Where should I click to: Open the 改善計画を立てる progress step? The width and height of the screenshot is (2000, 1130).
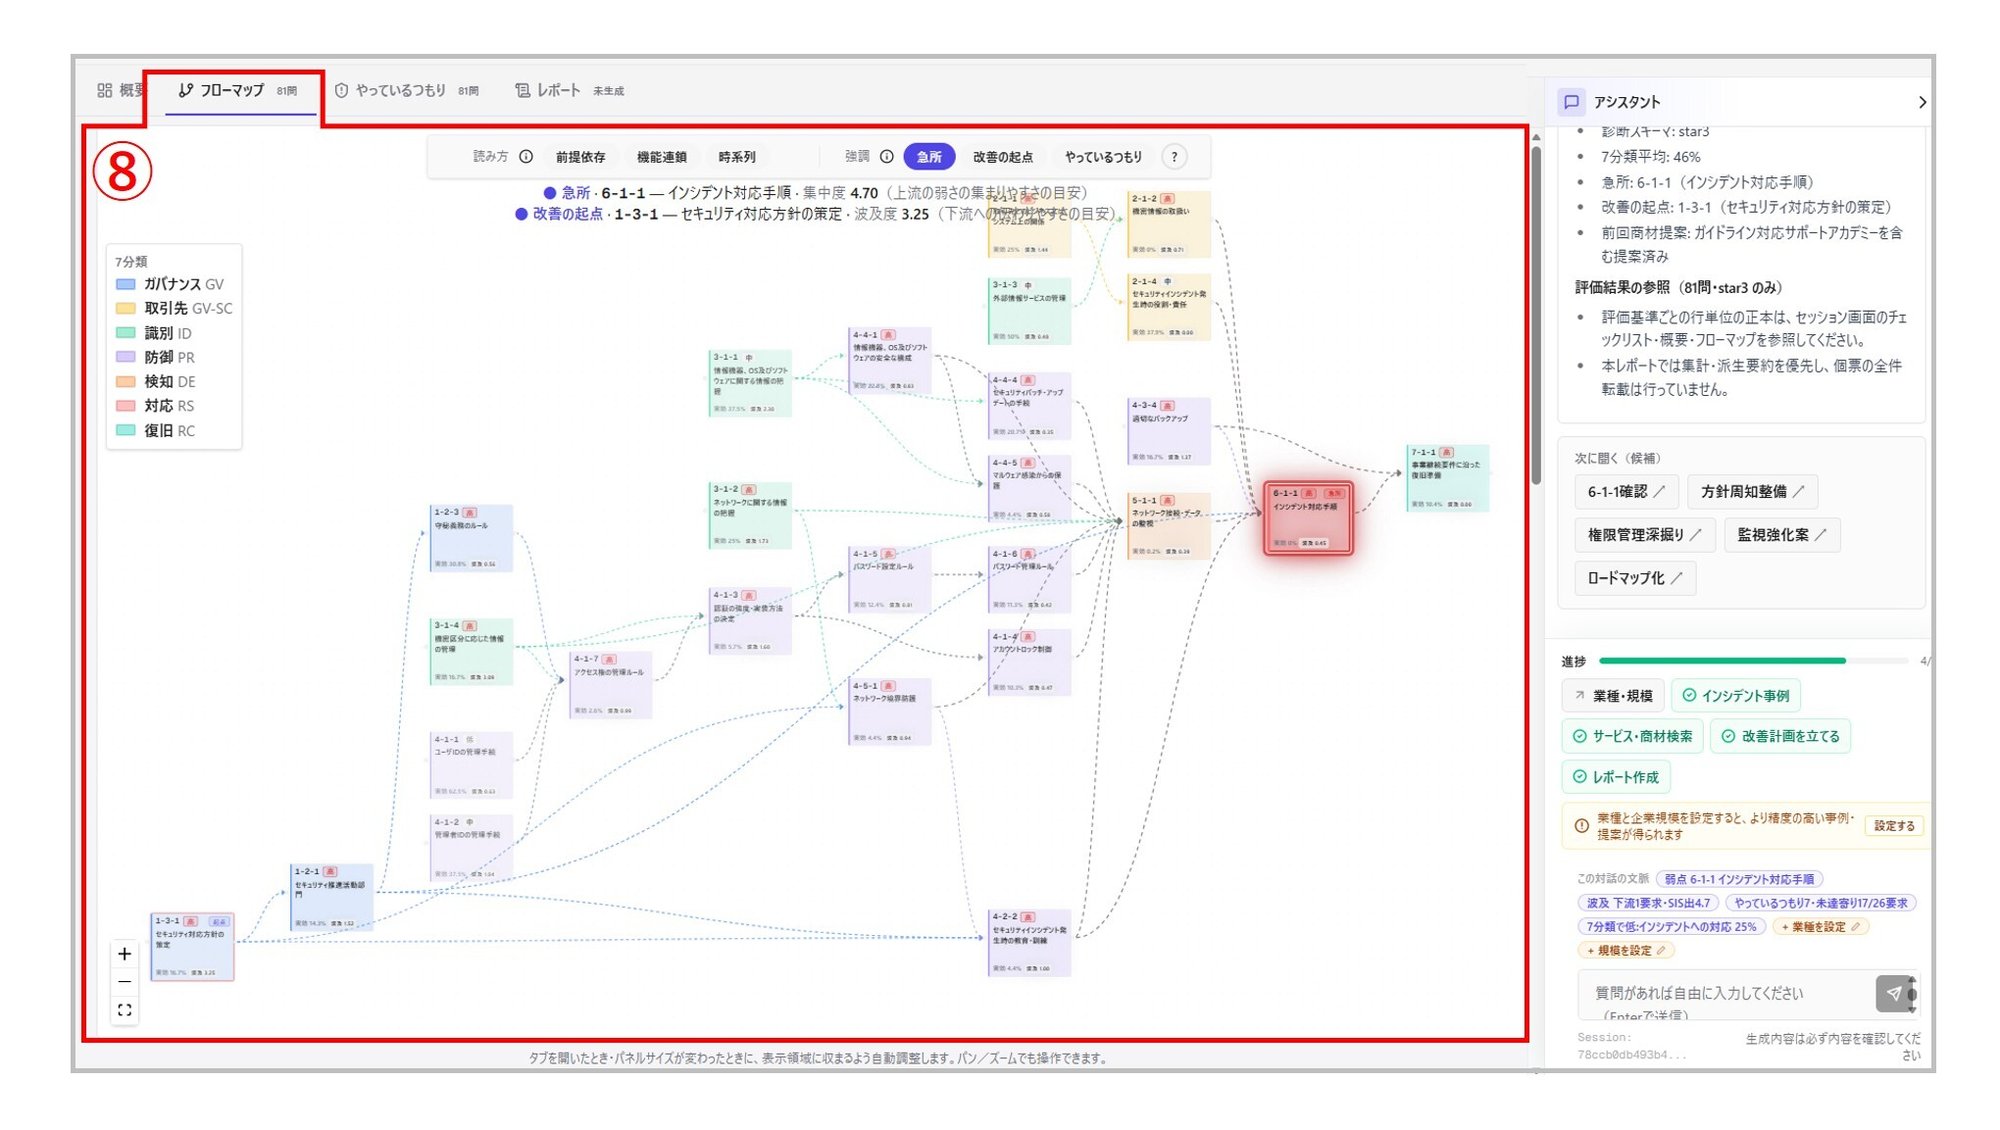point(1781,736)
